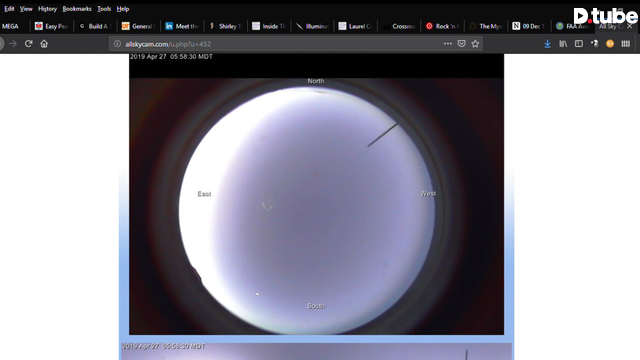Click the lower panoramic sky image
Screen dimensions: 640x360
[x=316, y=351]
